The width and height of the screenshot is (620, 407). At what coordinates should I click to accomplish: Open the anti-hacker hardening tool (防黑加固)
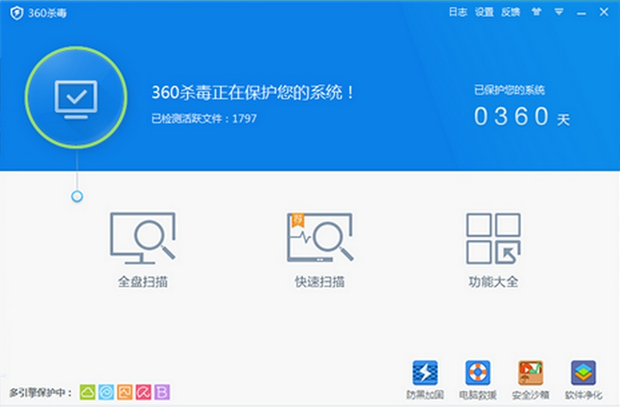[x=425, y=380]
